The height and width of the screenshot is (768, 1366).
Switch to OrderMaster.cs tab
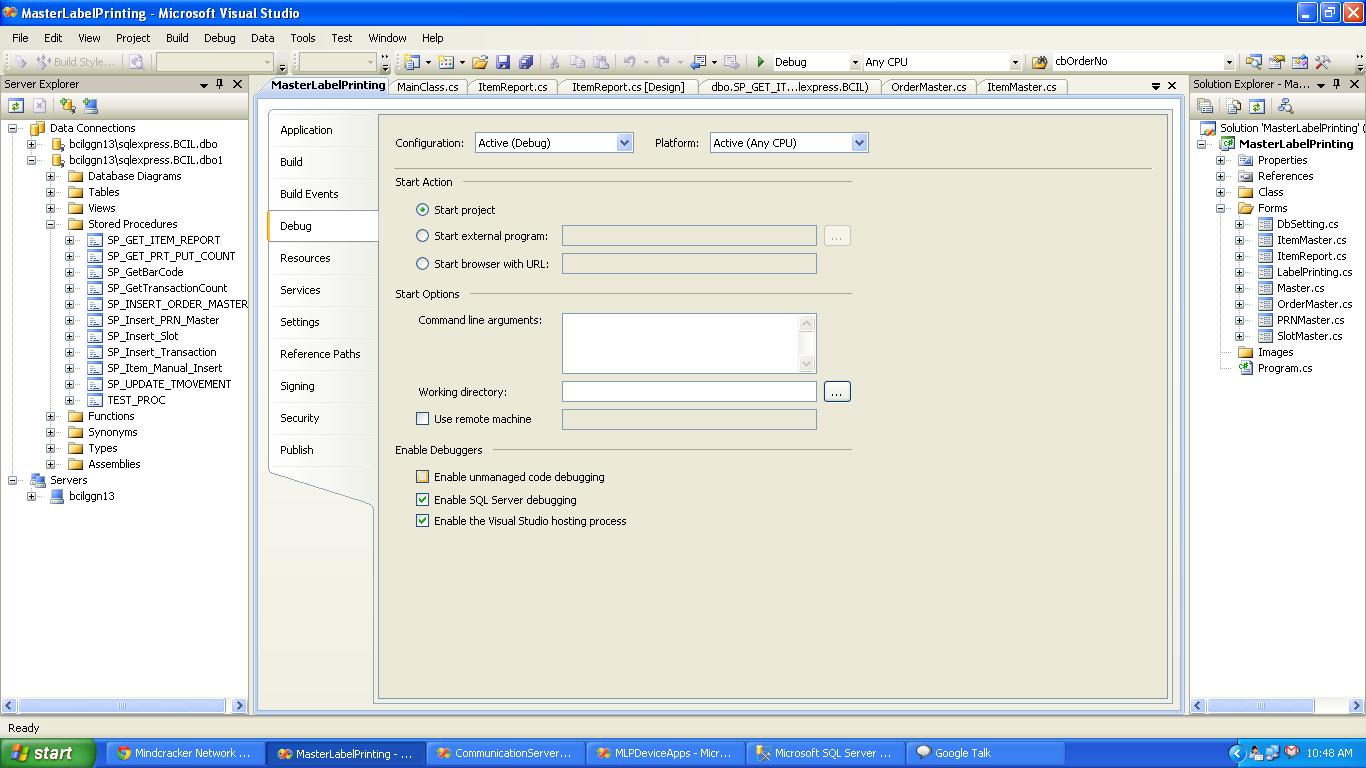pyautogui.click(x=929, y=87)
